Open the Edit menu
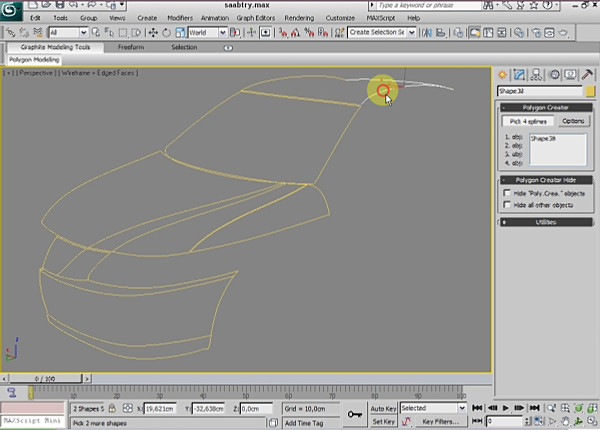 (x=35, y=18)
